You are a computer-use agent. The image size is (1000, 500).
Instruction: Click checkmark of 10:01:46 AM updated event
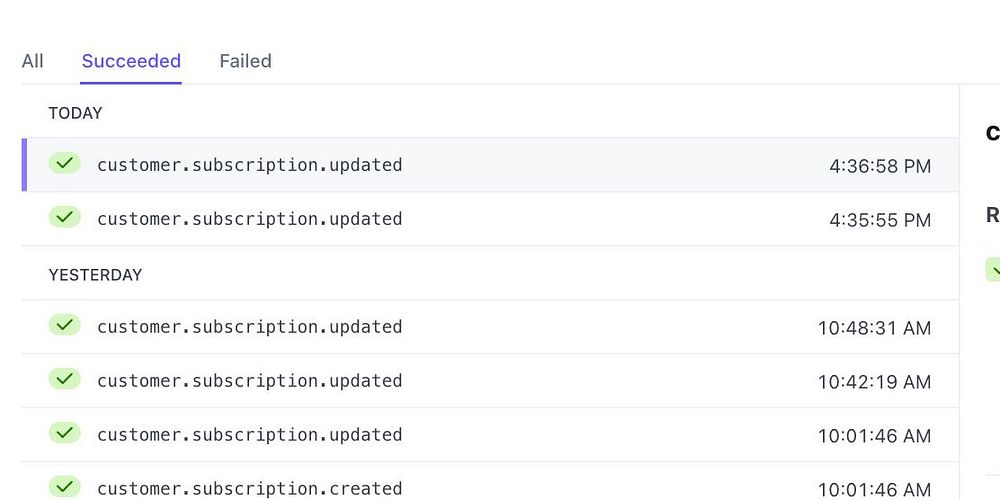tap(64, 433)
